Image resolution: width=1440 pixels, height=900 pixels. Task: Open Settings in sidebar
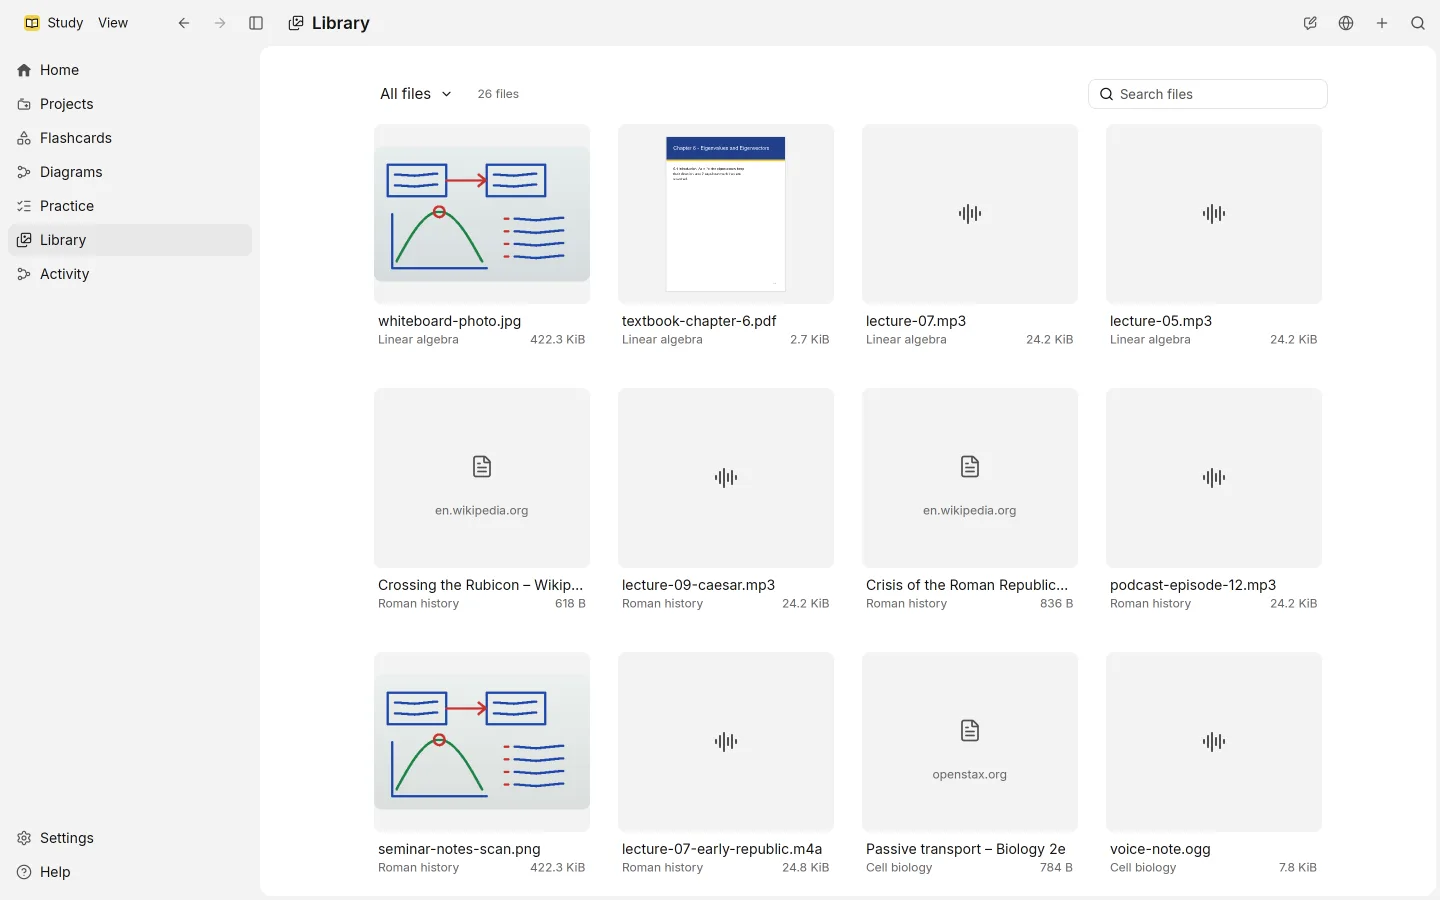[x=130, y=838]
